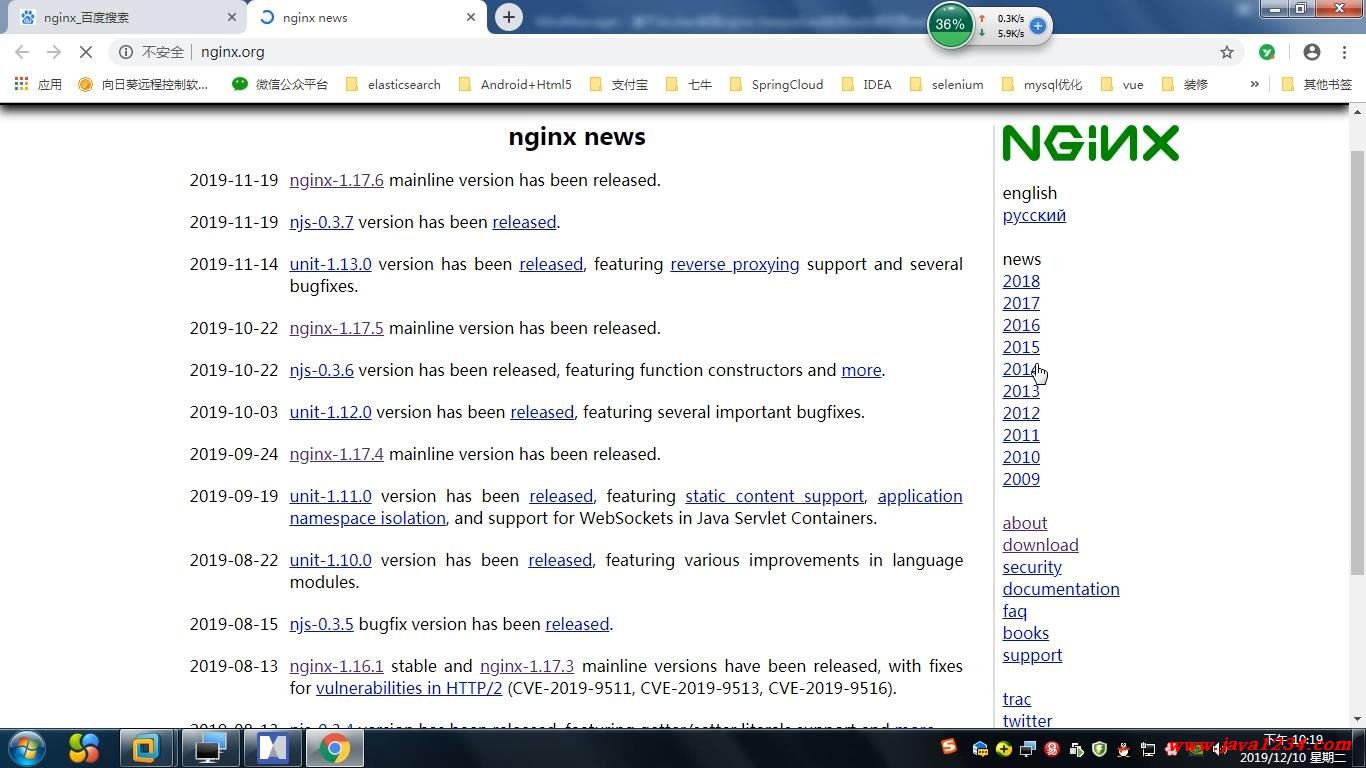Viewport: 1366px width, 768px height.
Task: Open the site info icon beside 不安全
Action: click(x=126, y=52)
